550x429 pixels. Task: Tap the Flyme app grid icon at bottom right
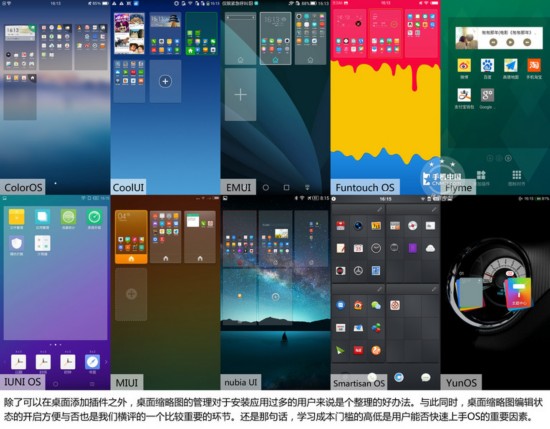517,175
